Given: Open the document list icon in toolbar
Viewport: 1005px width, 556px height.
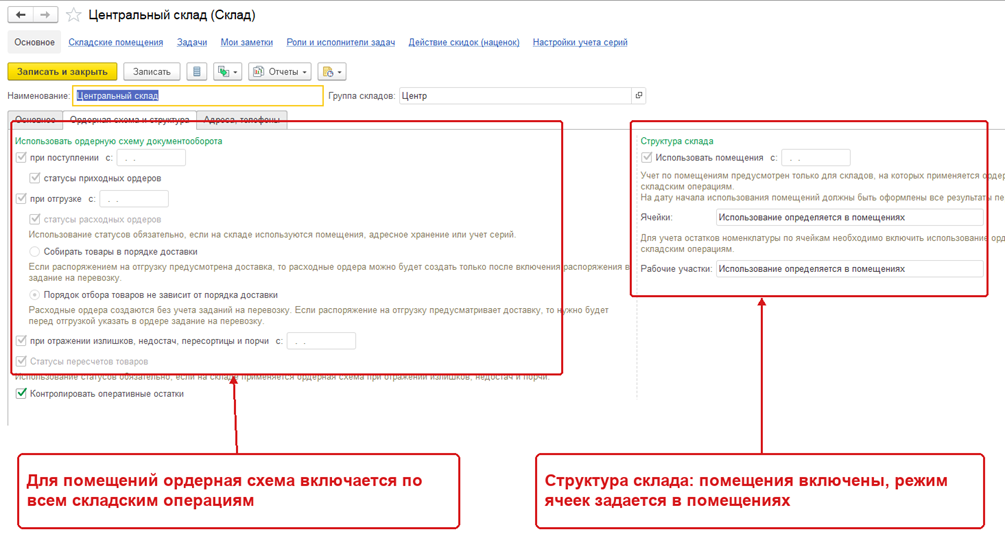Looking at the screenshot, I should tap(197, 72).
